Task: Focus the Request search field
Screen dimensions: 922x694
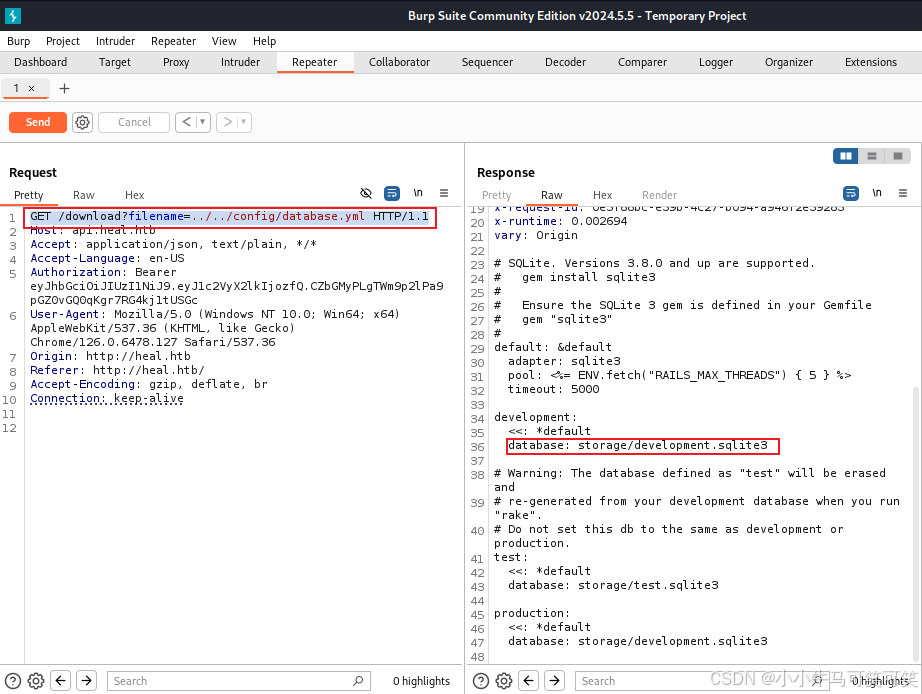Action: 239,681
